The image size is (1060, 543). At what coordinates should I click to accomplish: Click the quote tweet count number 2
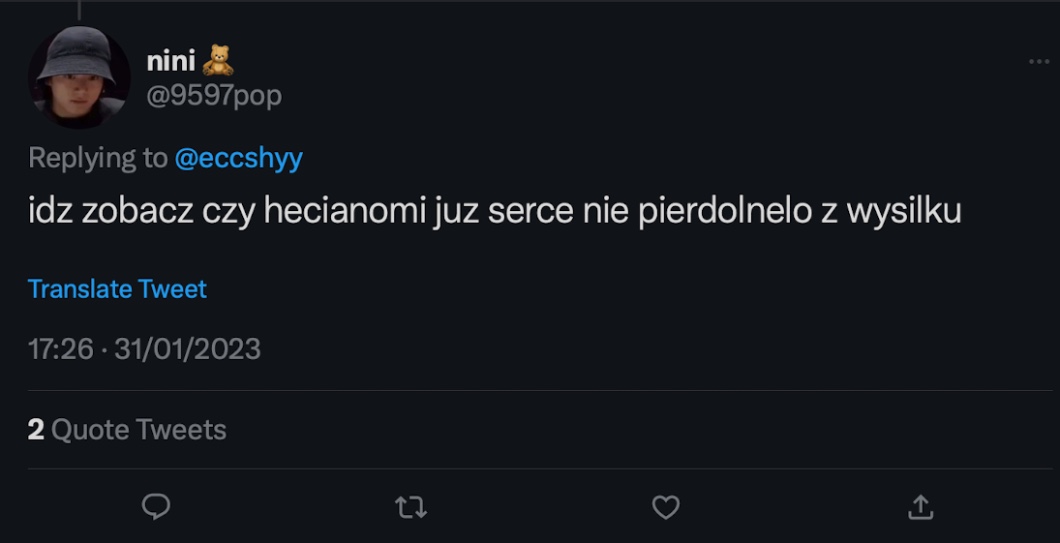(36, 430)
